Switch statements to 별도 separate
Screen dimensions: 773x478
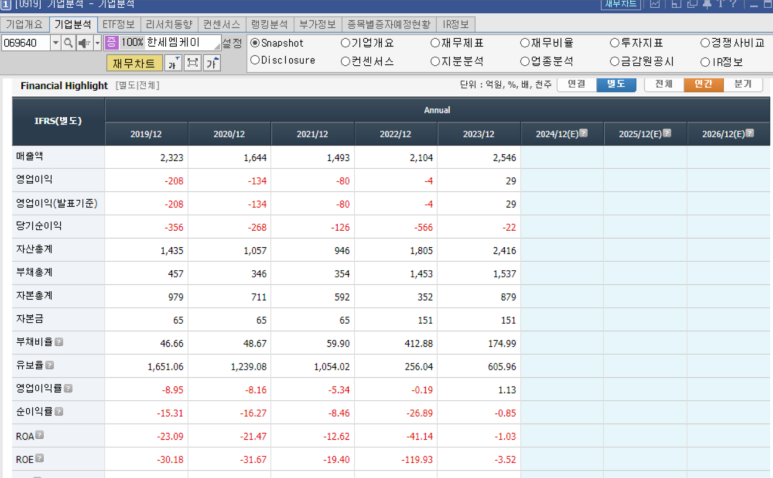pos(616,84)
